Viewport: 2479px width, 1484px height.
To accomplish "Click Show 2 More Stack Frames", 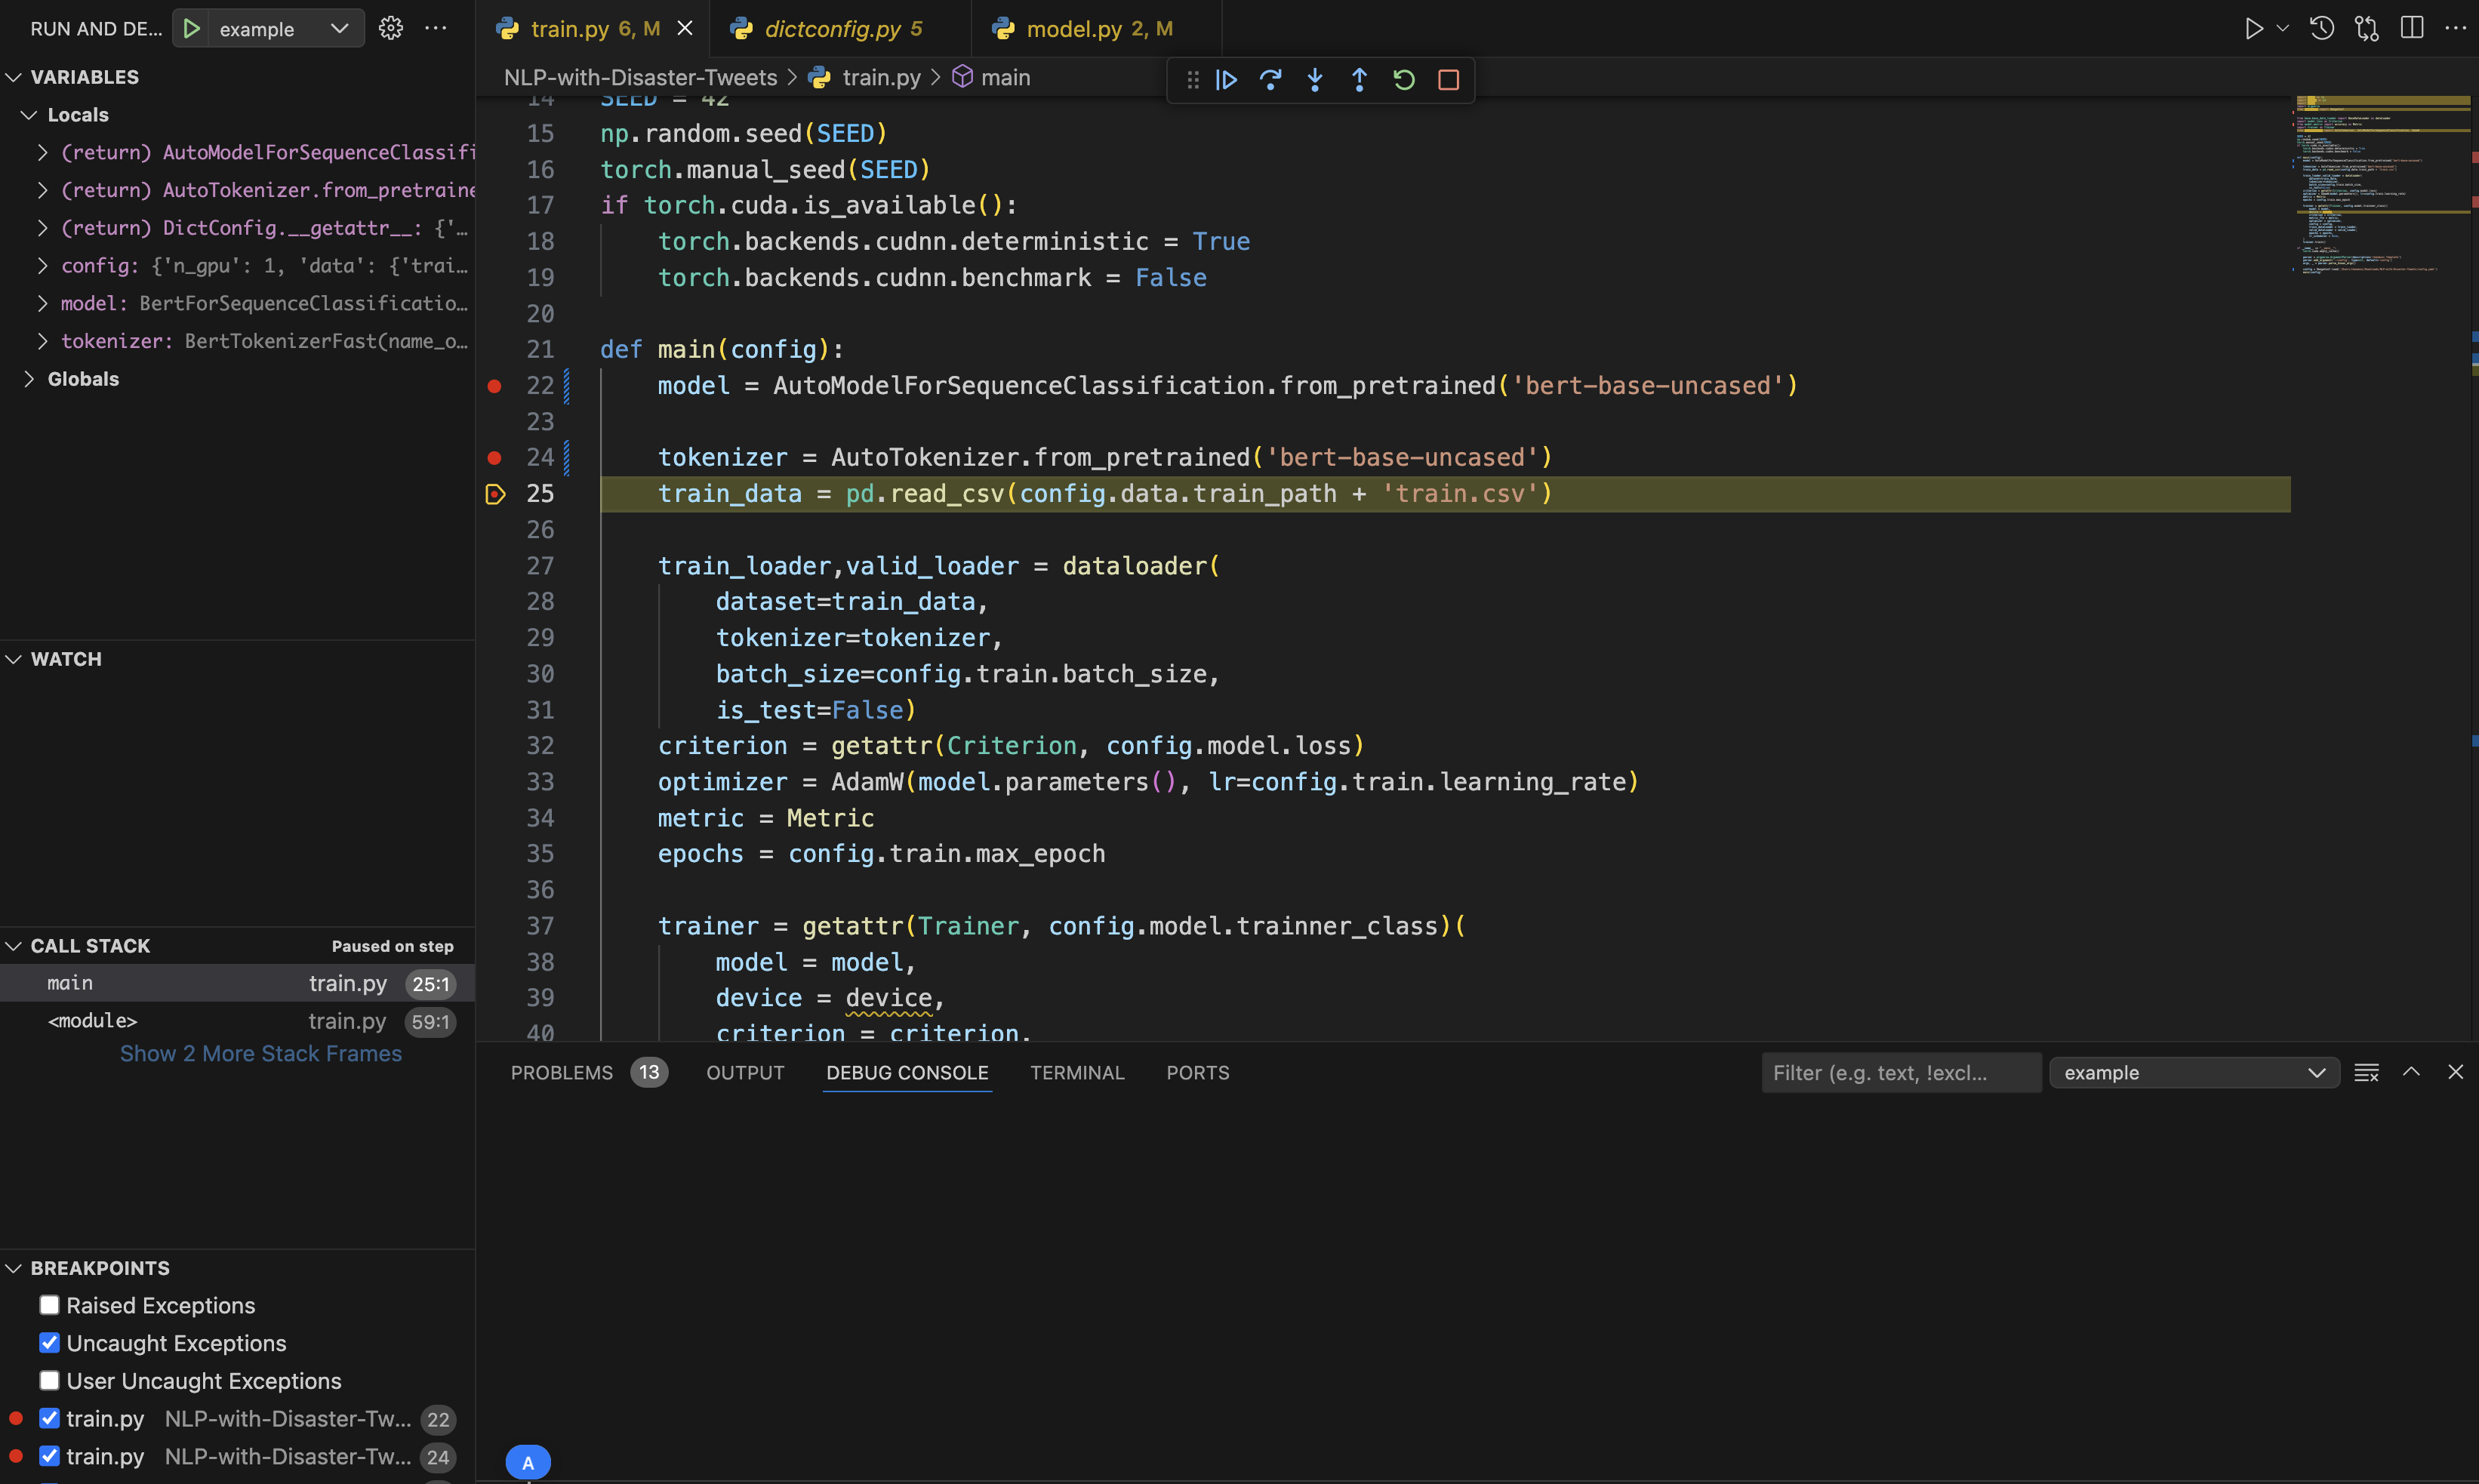I will 260,1054.
